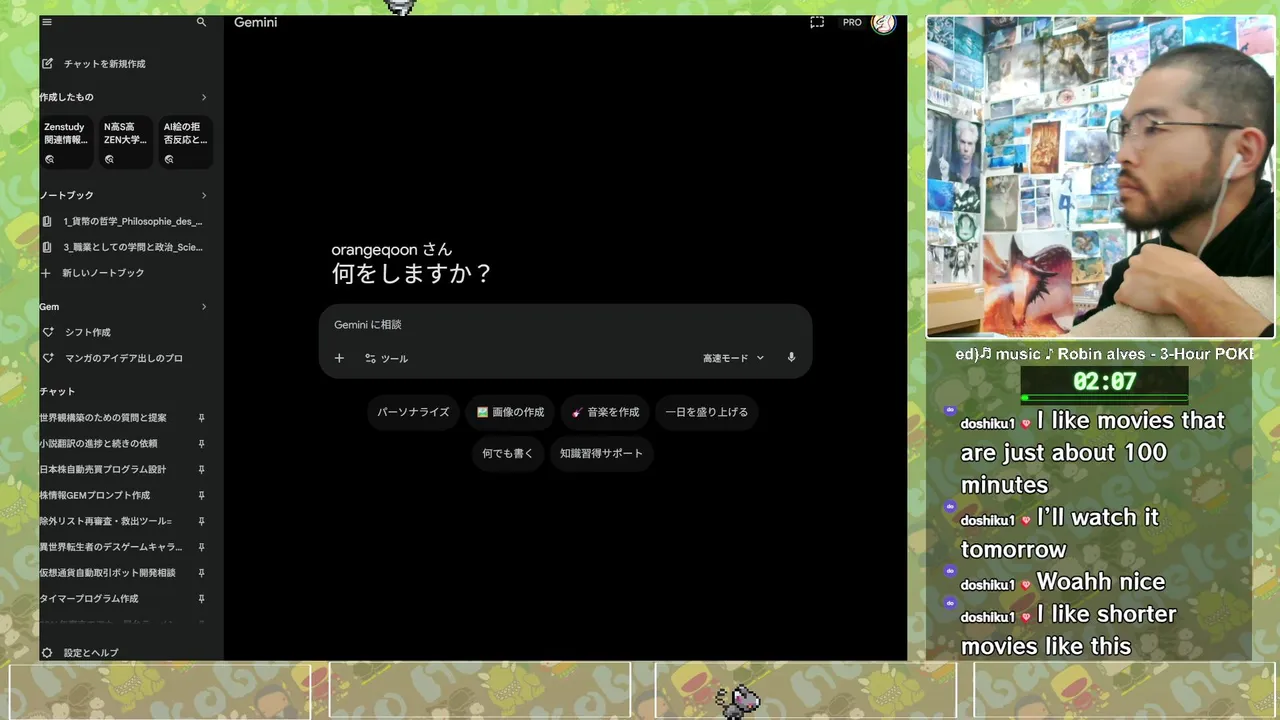Toggle pin on 小説翻訳の進捗 chat
Screen dimensions: 1280x720
201,444
